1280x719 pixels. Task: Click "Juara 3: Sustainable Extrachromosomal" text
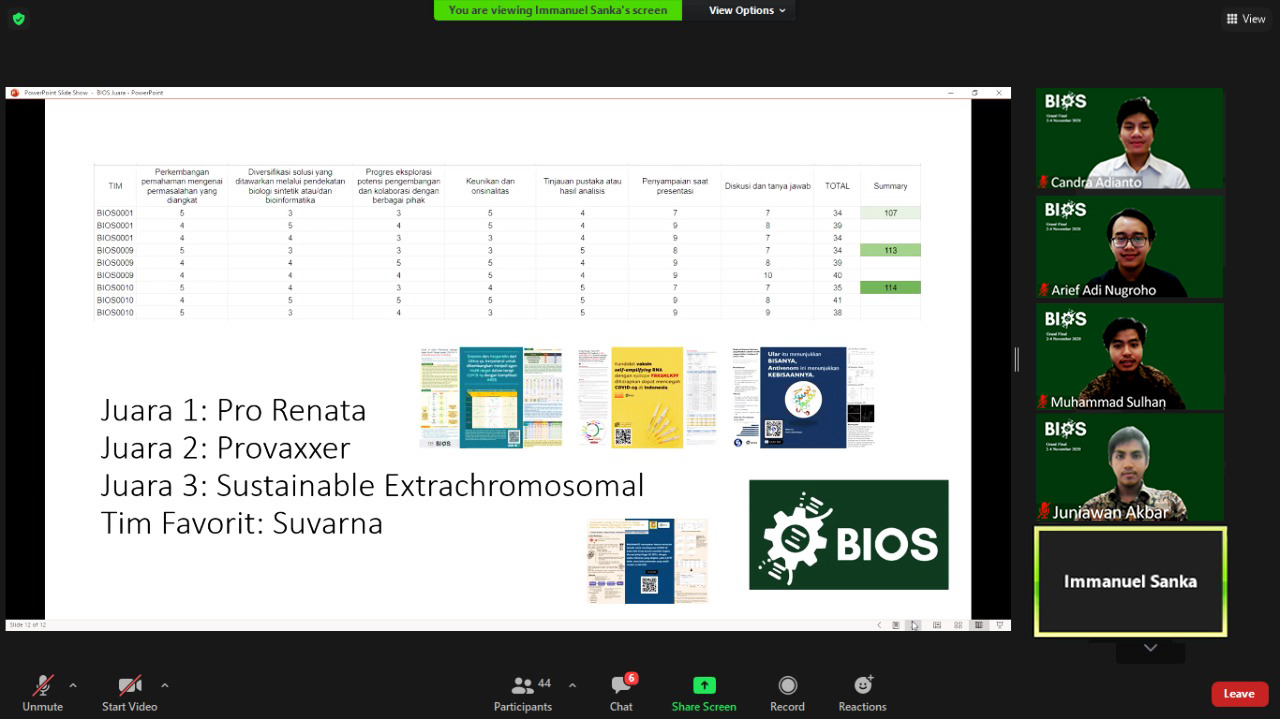[372, 486]
